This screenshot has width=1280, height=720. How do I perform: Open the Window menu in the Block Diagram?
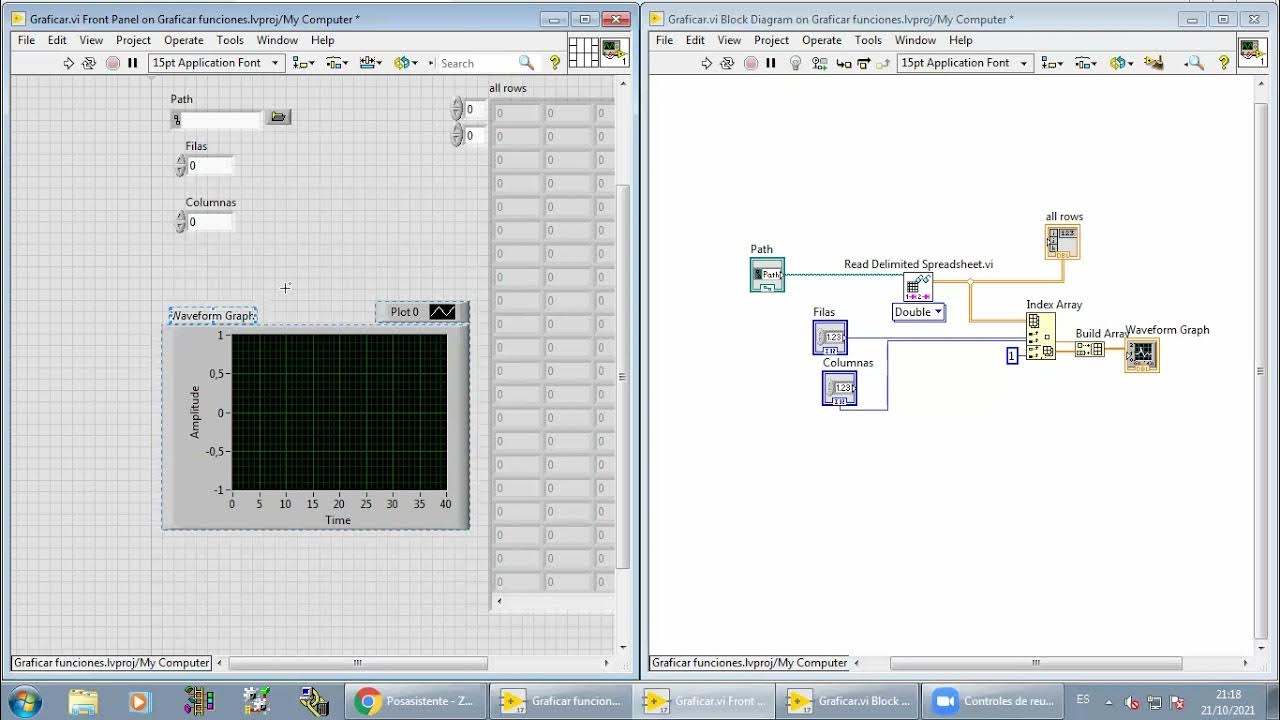click(915, 40)
